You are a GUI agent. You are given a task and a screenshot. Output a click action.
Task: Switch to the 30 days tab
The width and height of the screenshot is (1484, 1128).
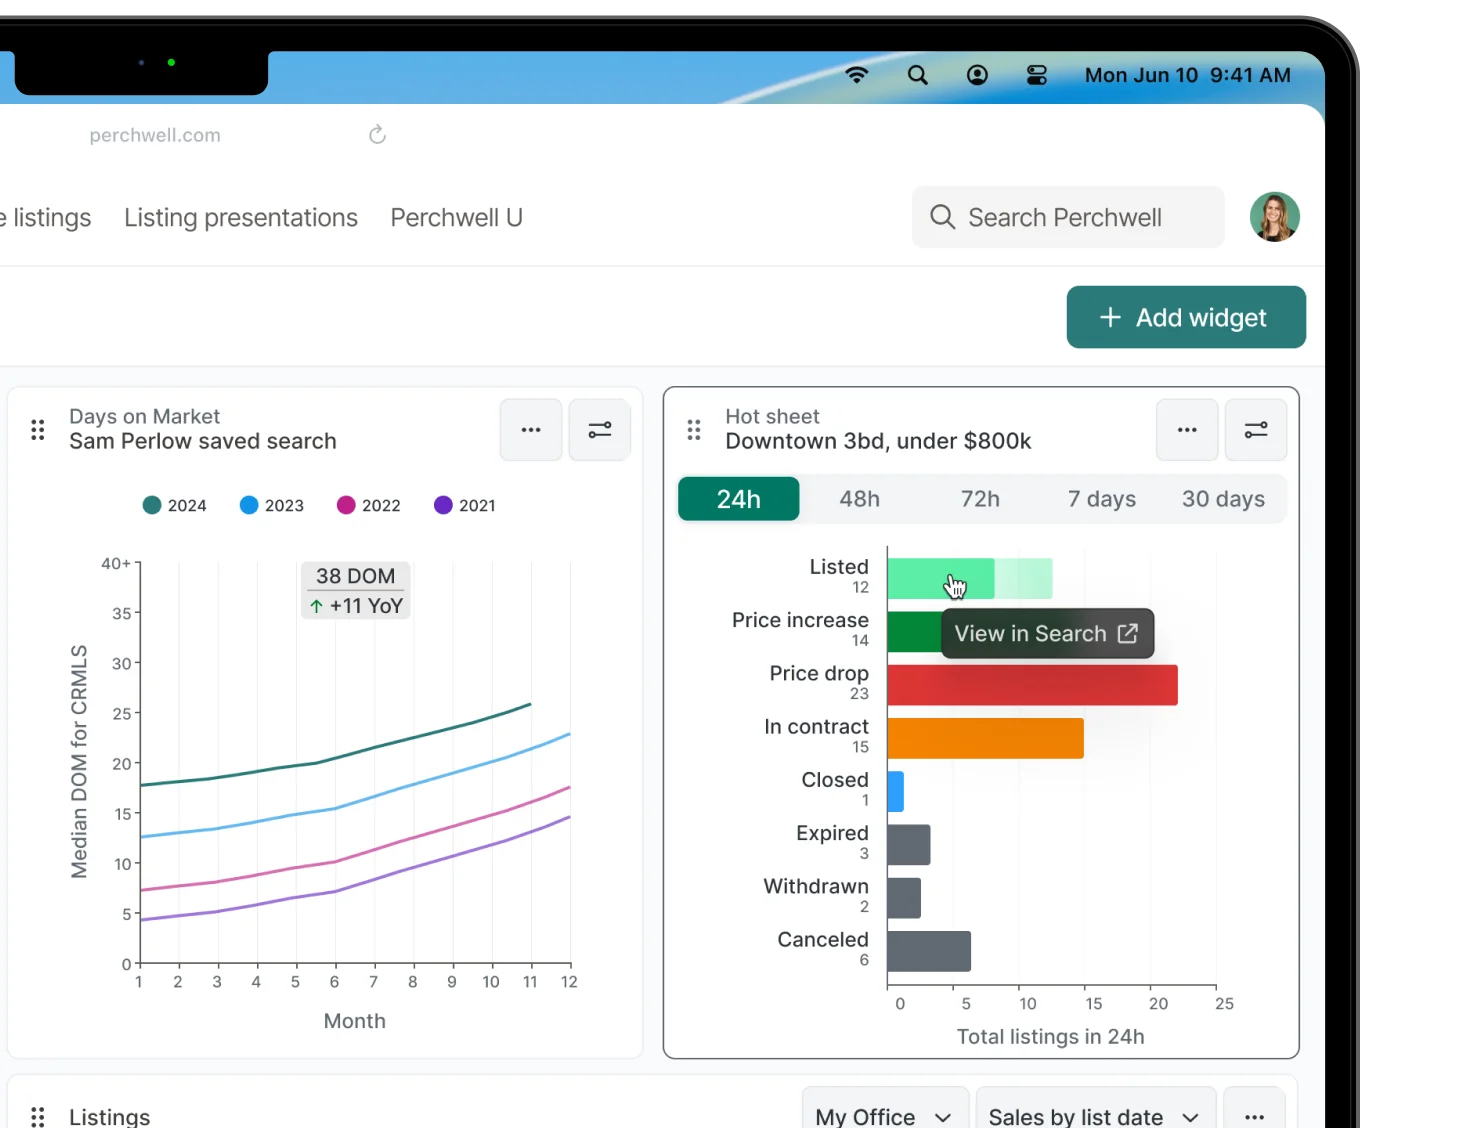pos(1223,499)
